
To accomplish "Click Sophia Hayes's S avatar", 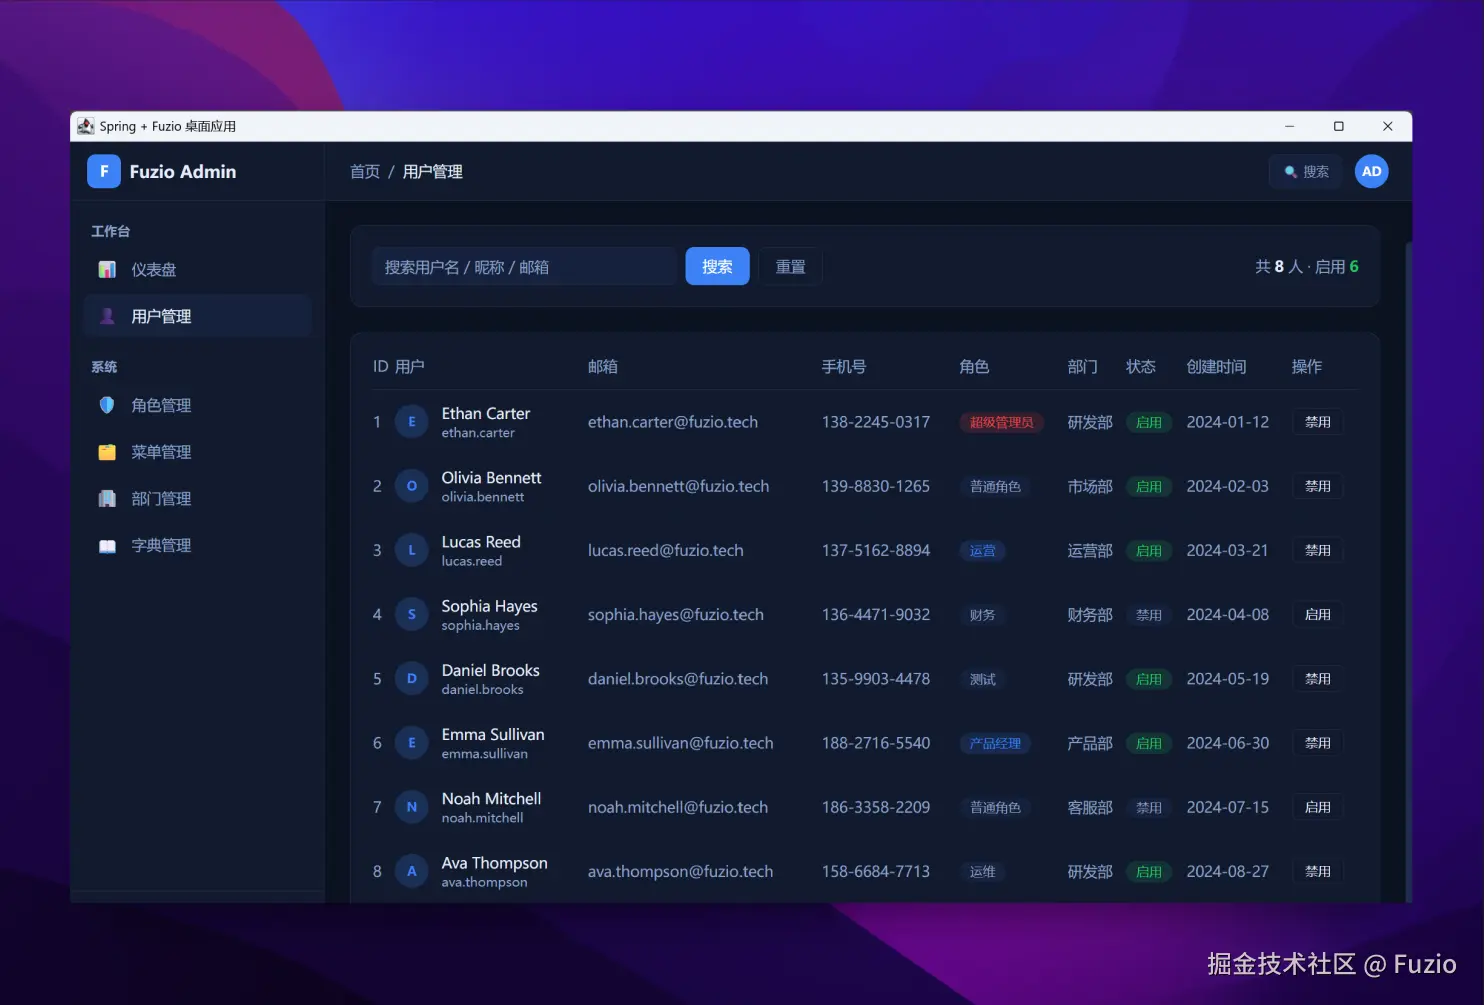I will 411,614.
